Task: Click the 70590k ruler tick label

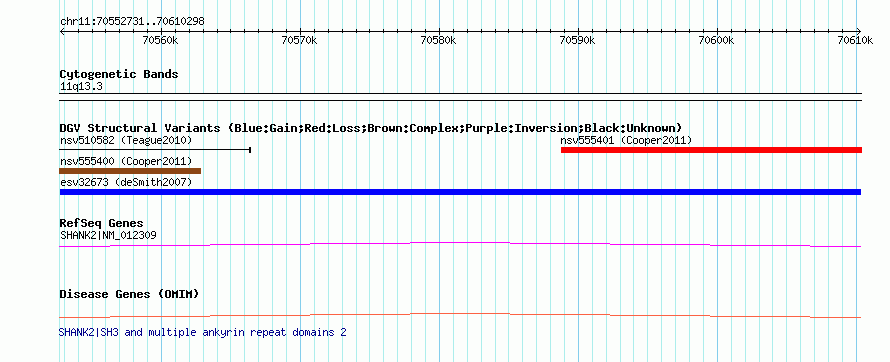Action: pos(577,40)
